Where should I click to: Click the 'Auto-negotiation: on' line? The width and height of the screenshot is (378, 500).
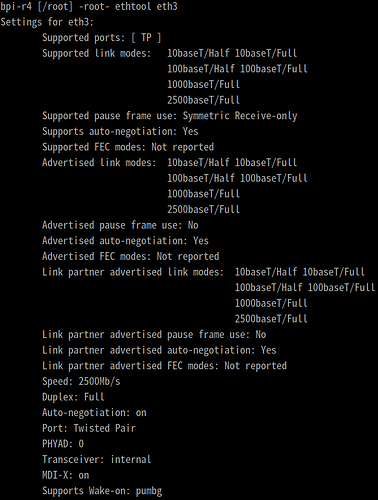point(94,413)
